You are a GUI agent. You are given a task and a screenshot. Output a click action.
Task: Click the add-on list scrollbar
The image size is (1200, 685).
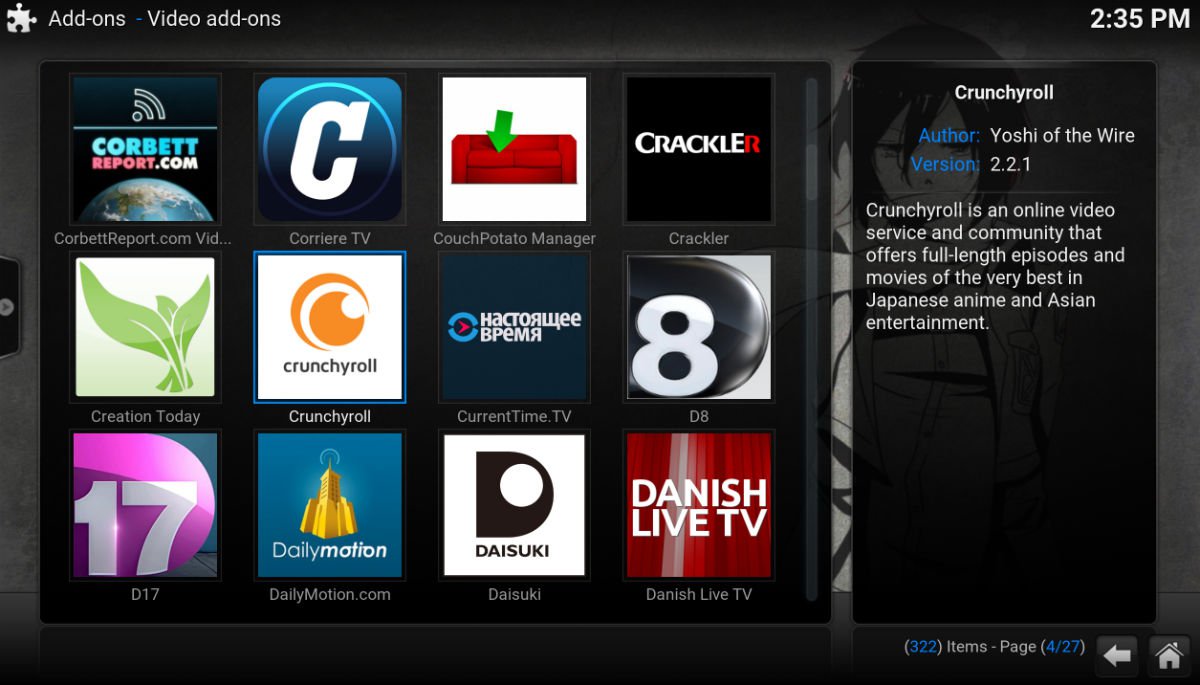[812, 340]
